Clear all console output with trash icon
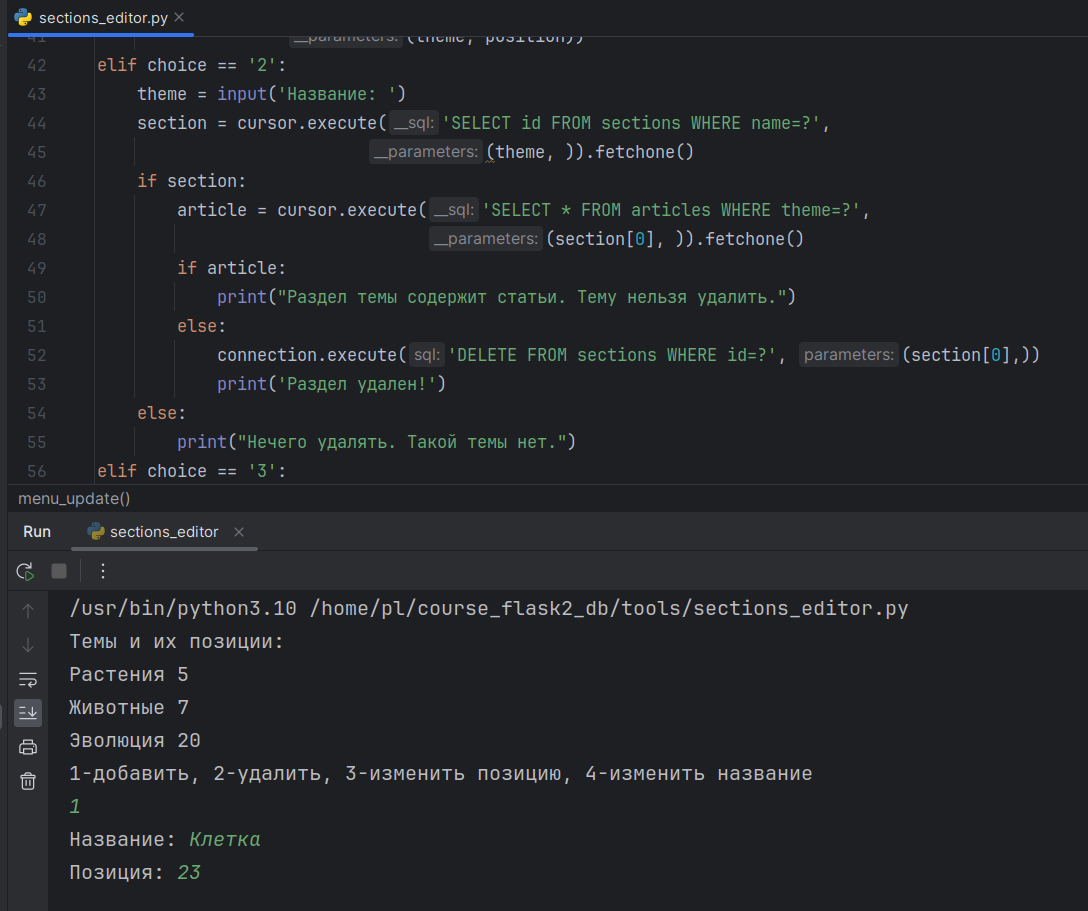 28,781
